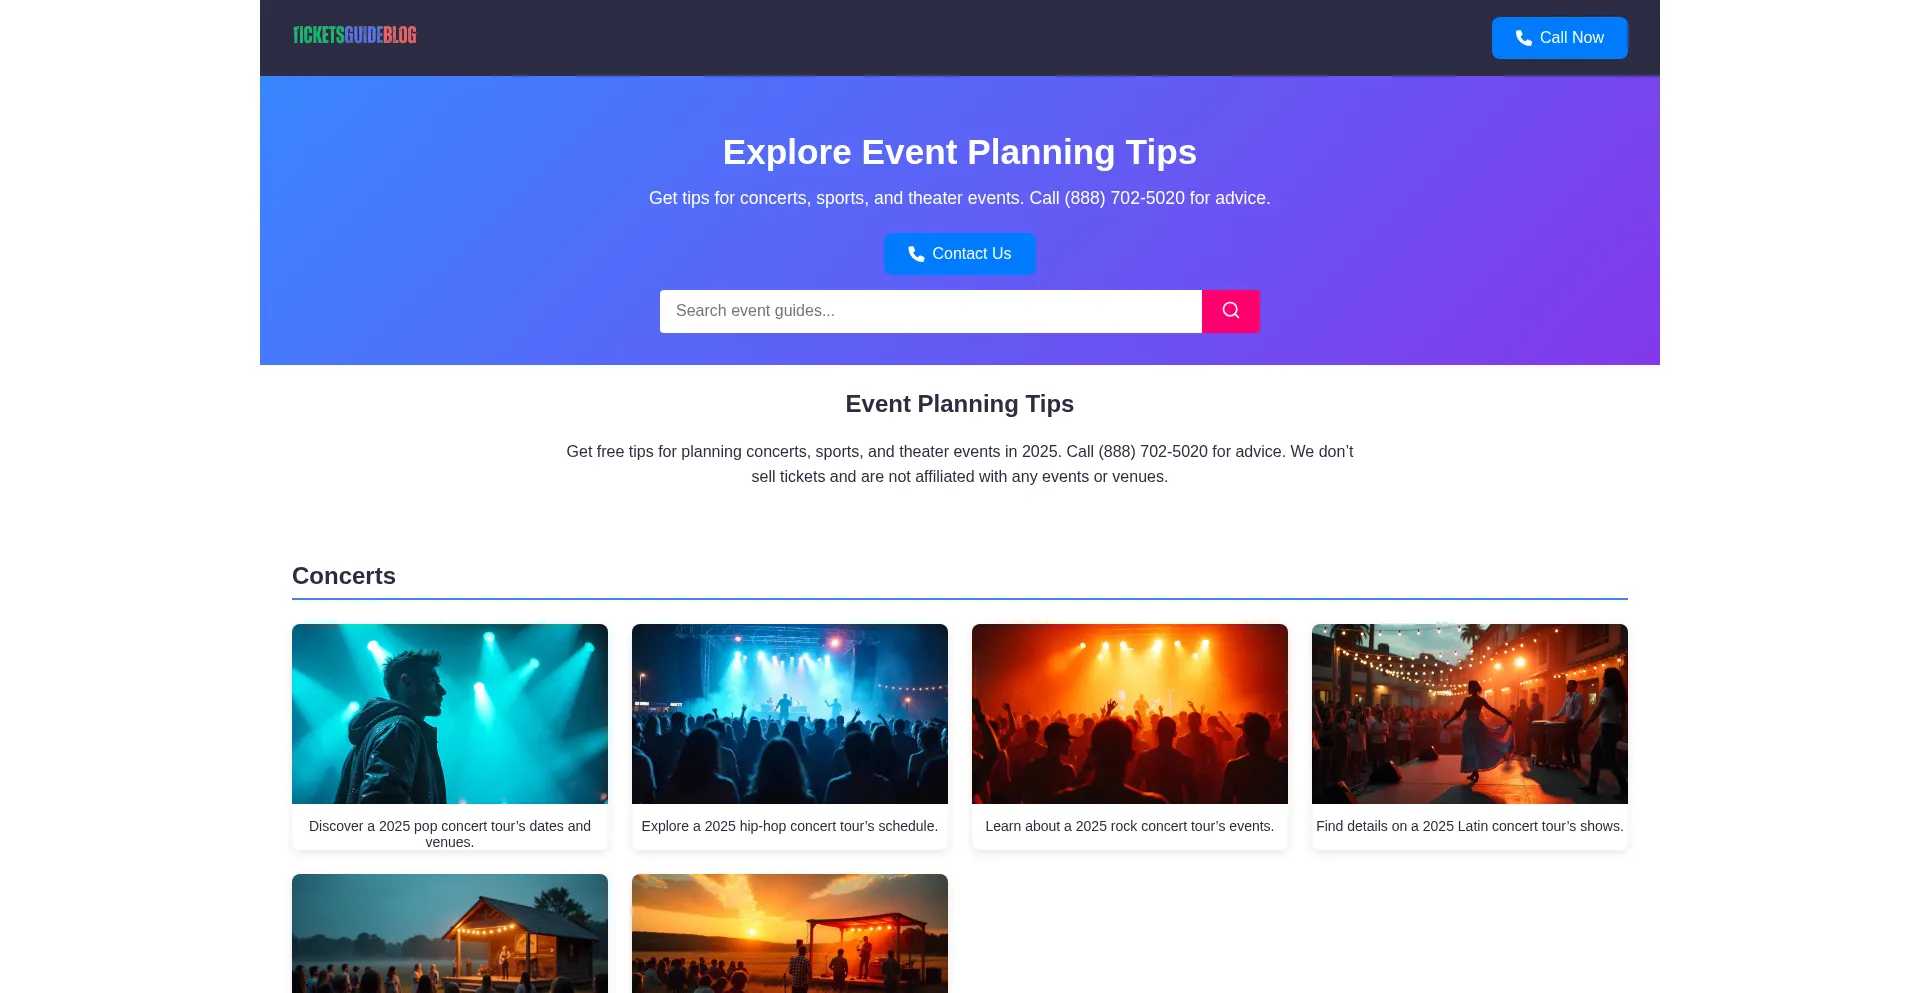The height and width of the screenshot is (993, 1920).
Task: Click the TicketsGuideBlog logo
Action: click(354, 35)
